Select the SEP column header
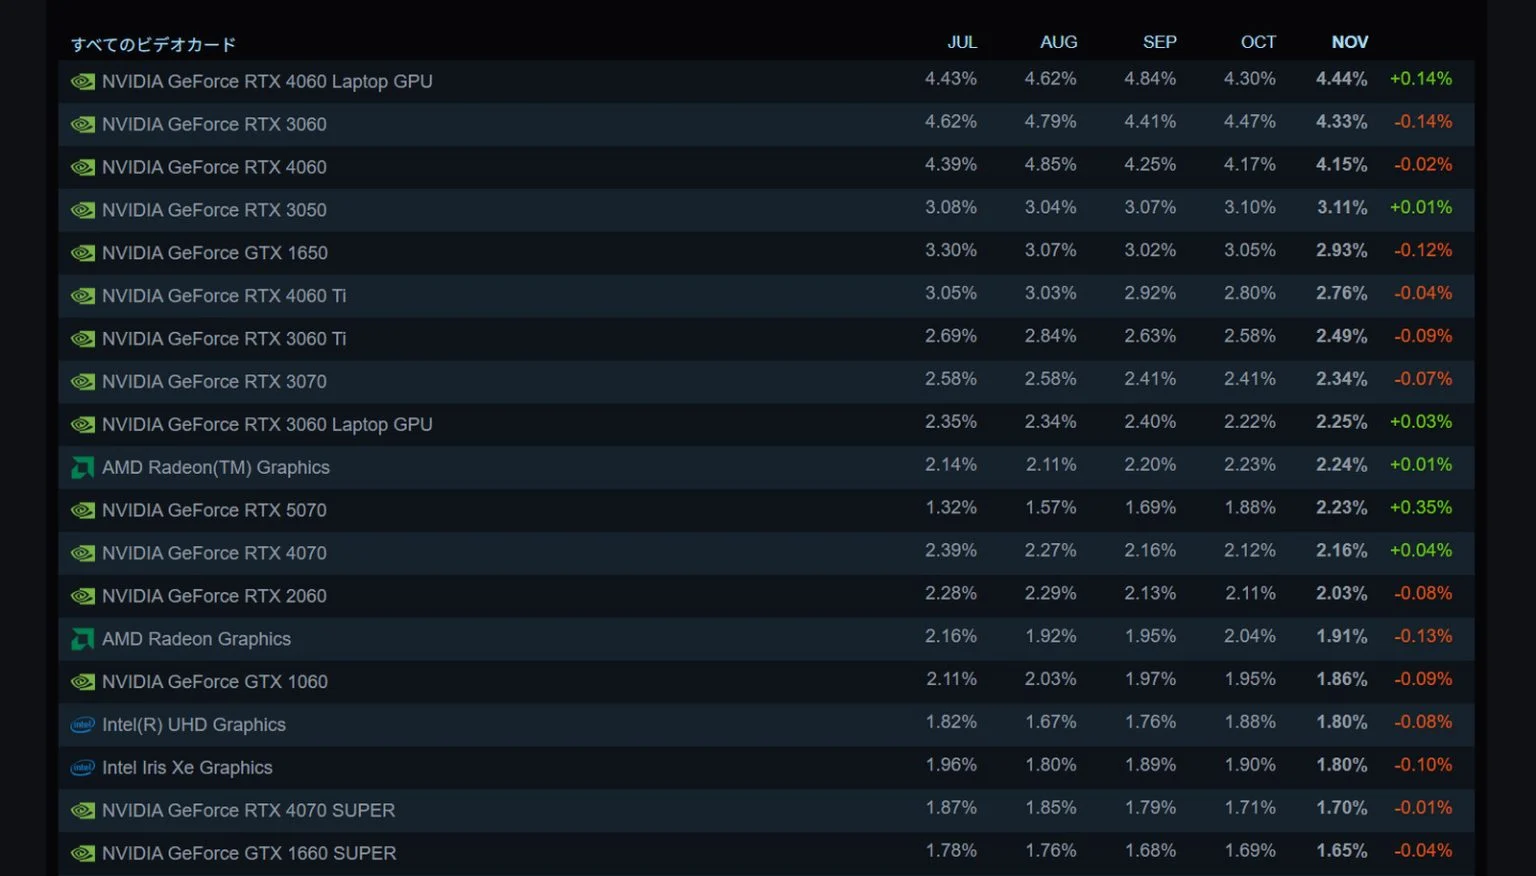Image resolution: width=1536 pixels, height=876 pixels. (x=1159, y=42)
